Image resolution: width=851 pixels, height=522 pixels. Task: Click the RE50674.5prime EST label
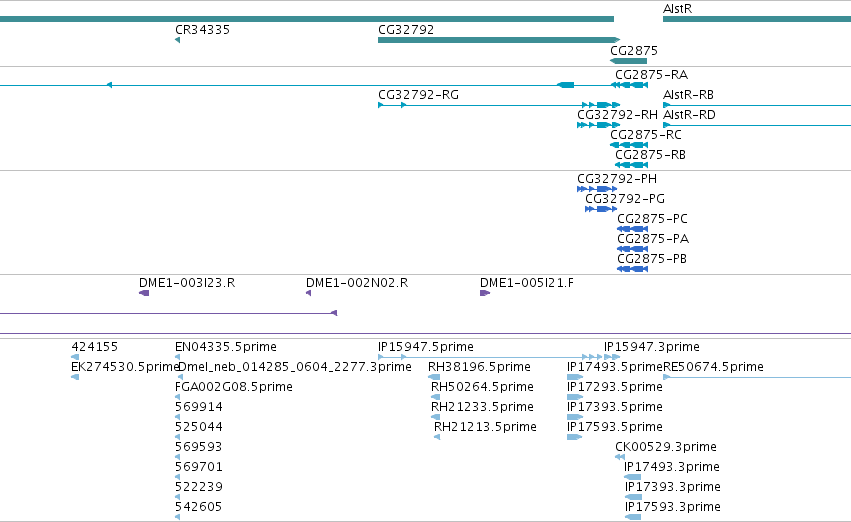tap(713, 367)
